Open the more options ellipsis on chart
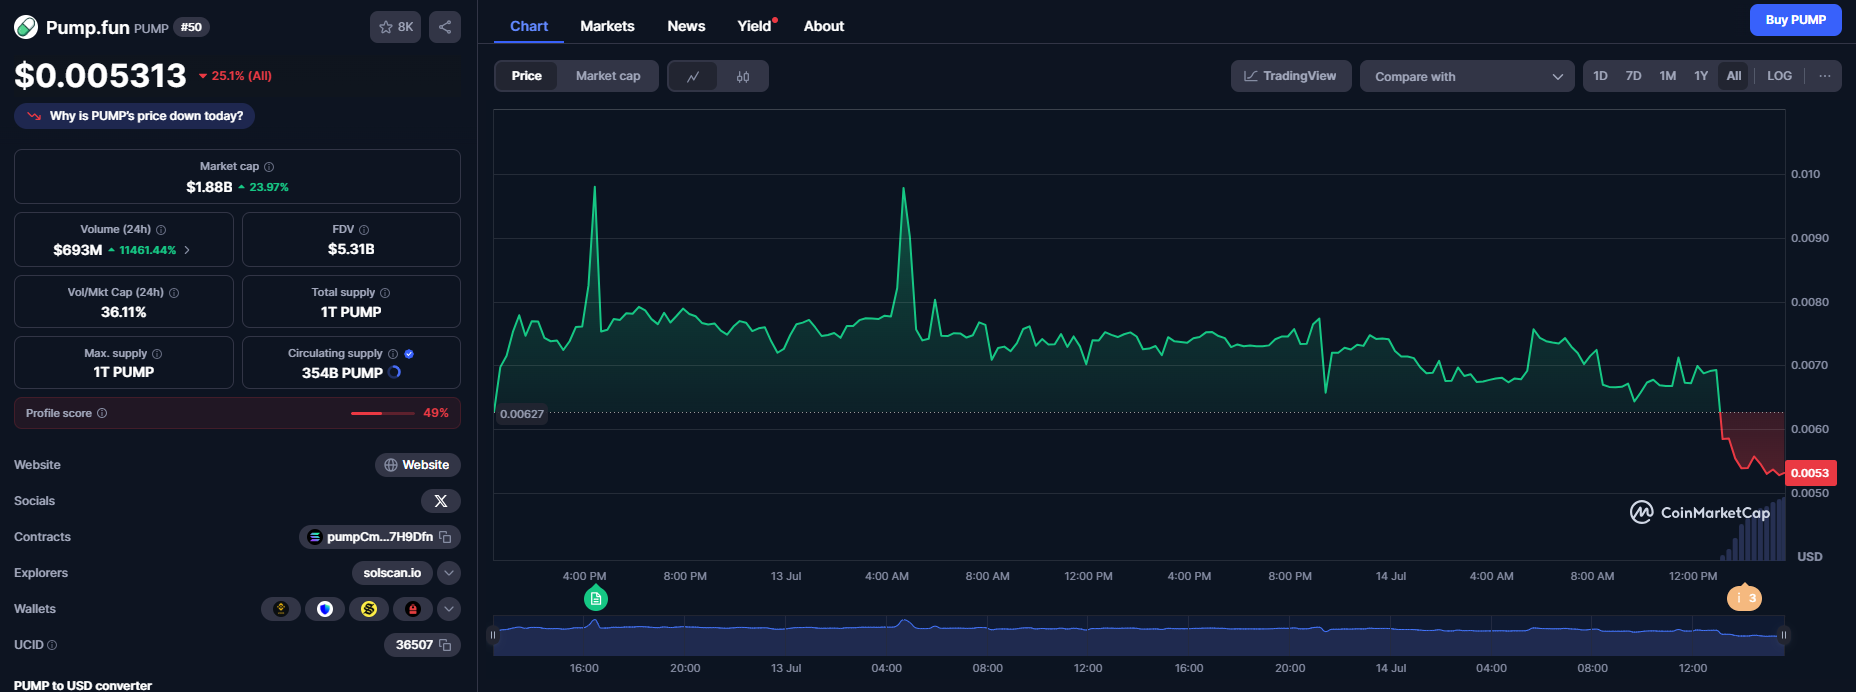Viewport: 1856px width, 692px height. tap(1825, 76)
